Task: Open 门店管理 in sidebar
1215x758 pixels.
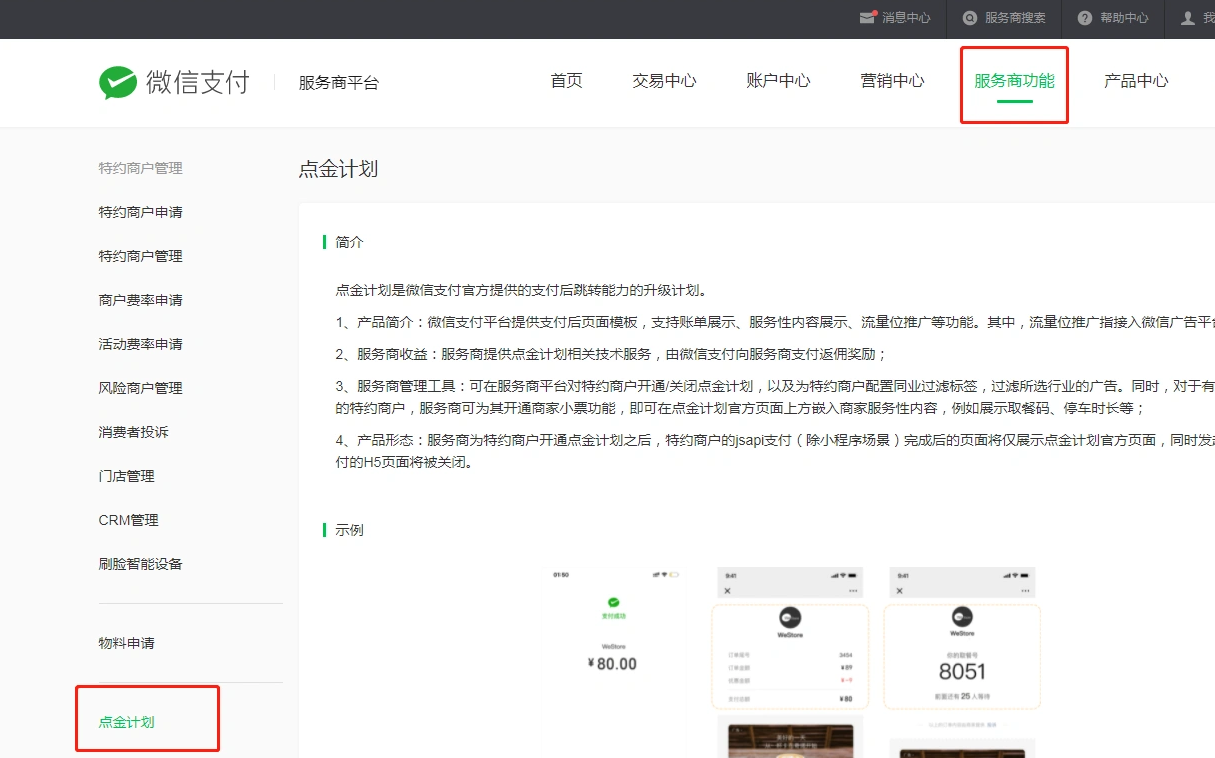Action: click(127, 476)
